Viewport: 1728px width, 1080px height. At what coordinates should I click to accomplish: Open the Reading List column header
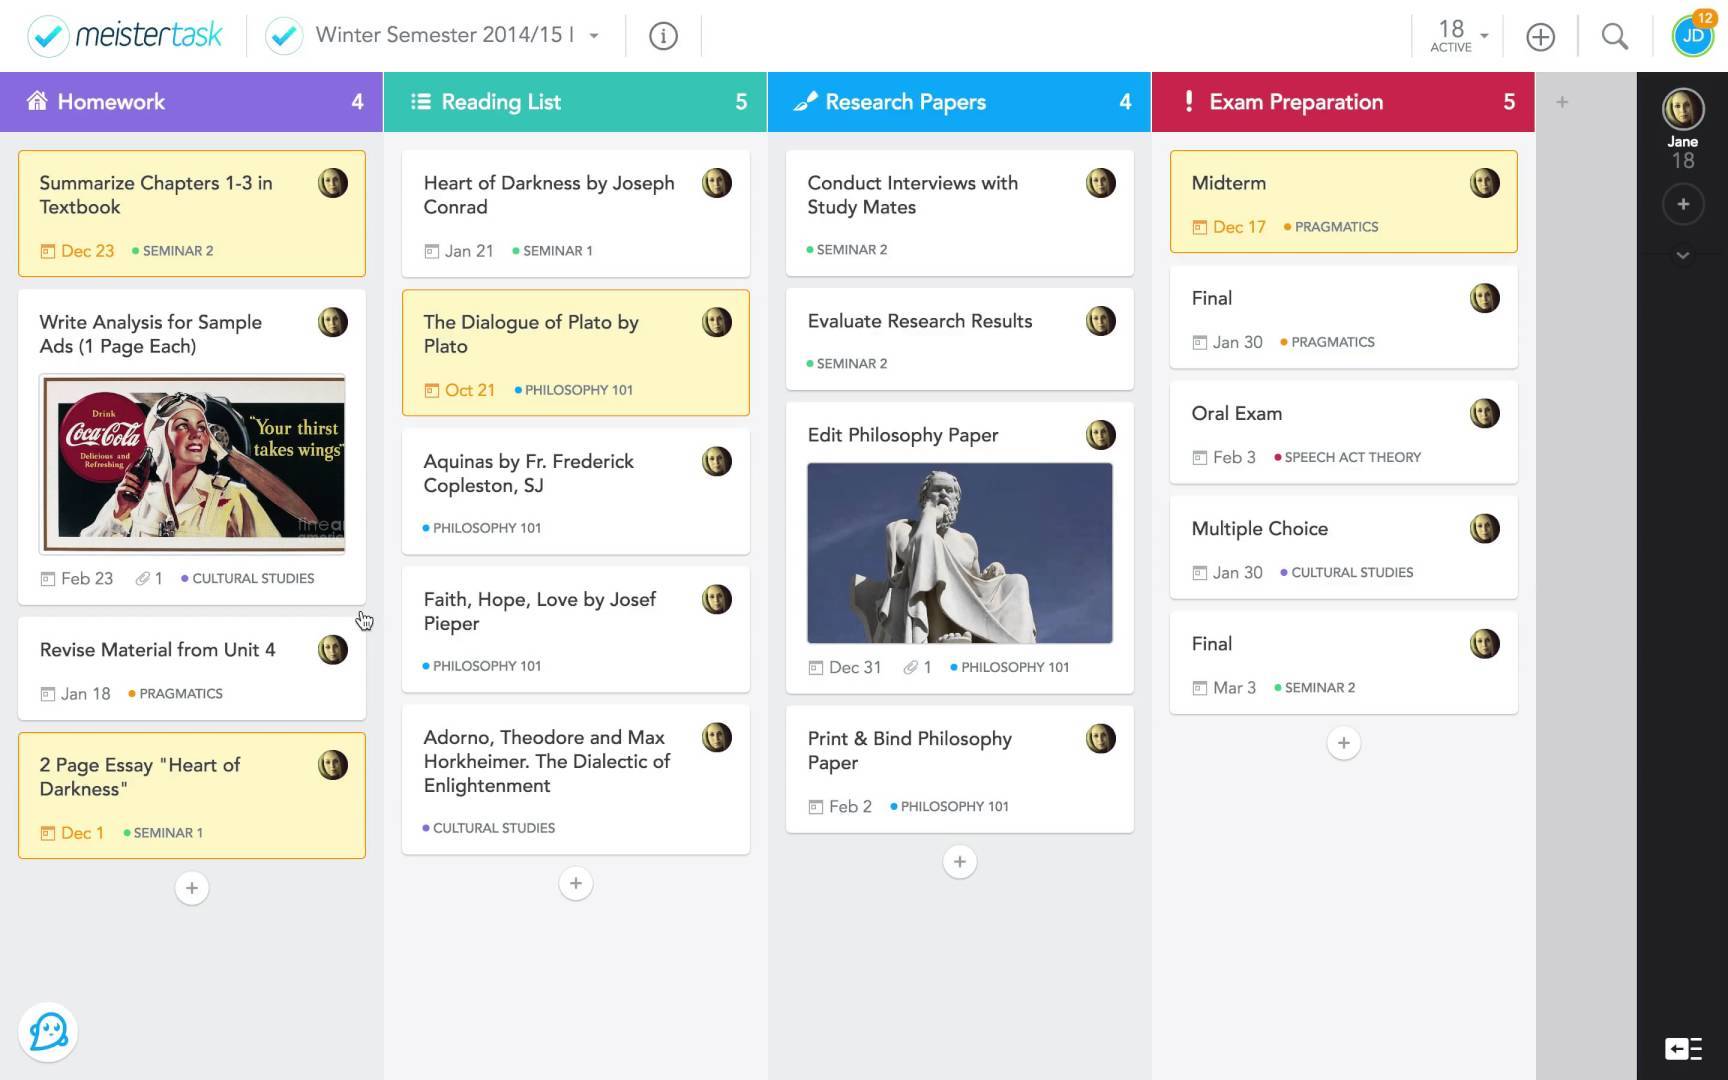(x=575, y=102)
